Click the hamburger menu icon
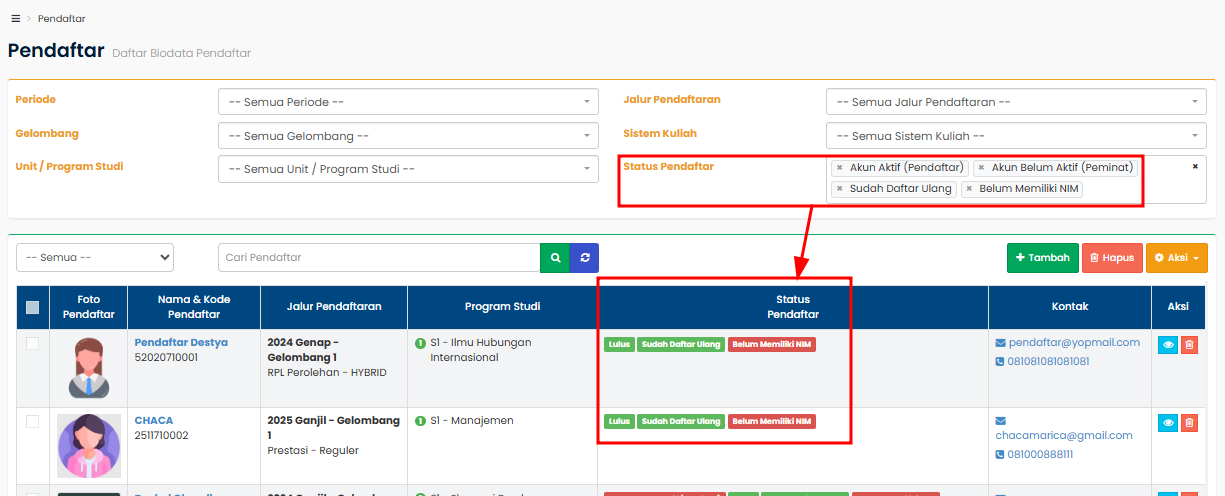 [15, 18]
